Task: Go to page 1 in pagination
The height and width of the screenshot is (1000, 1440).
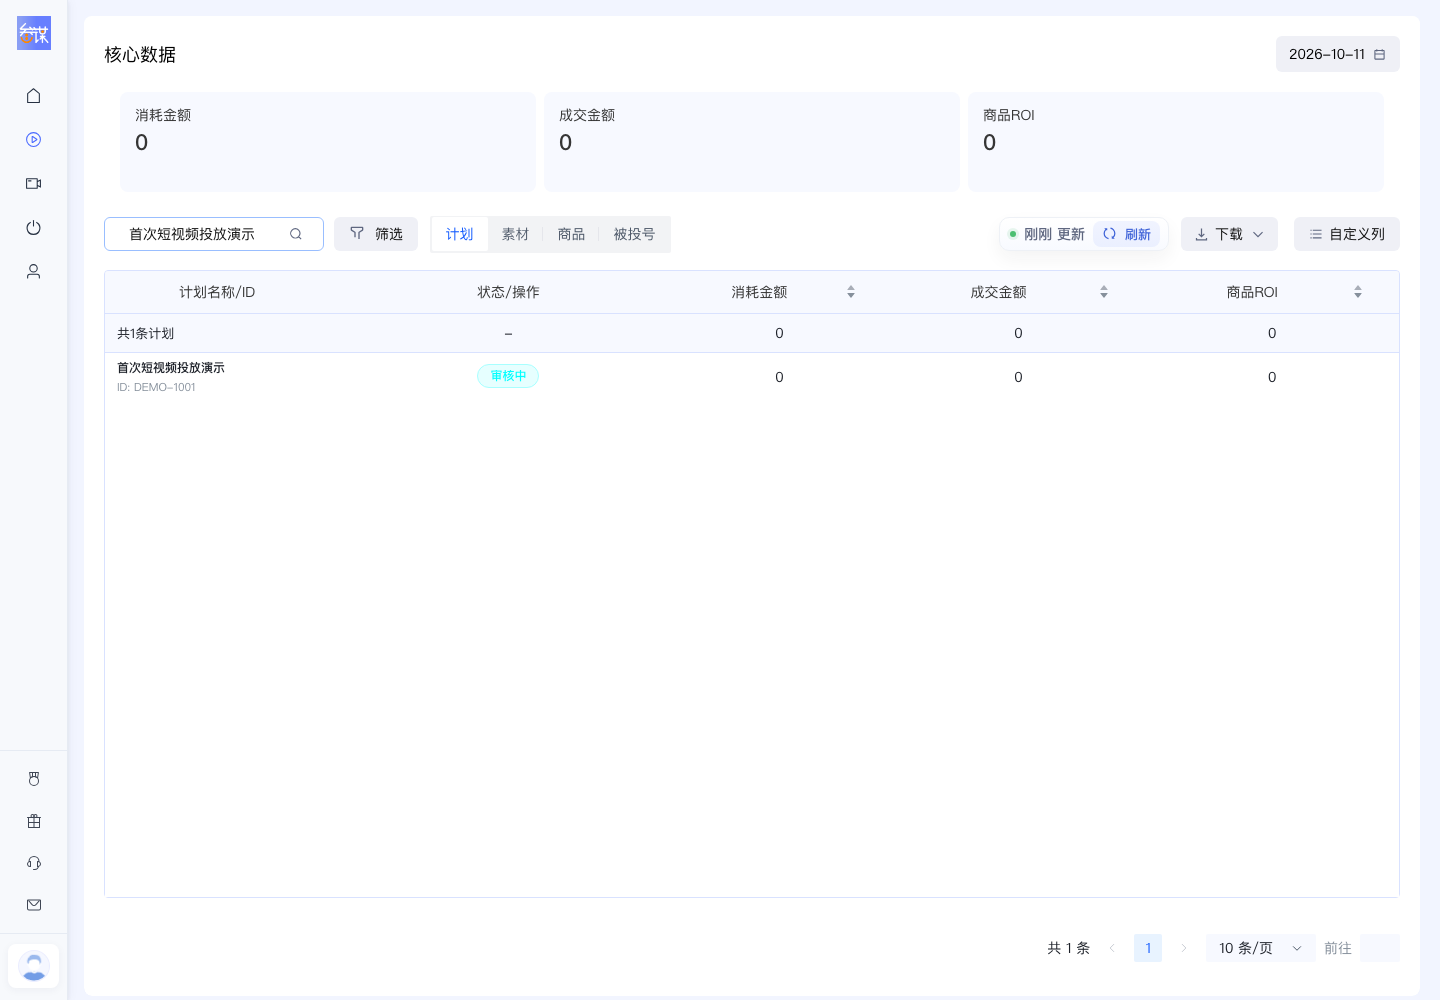Action: pyautogui.click(x=1148, y=948)
